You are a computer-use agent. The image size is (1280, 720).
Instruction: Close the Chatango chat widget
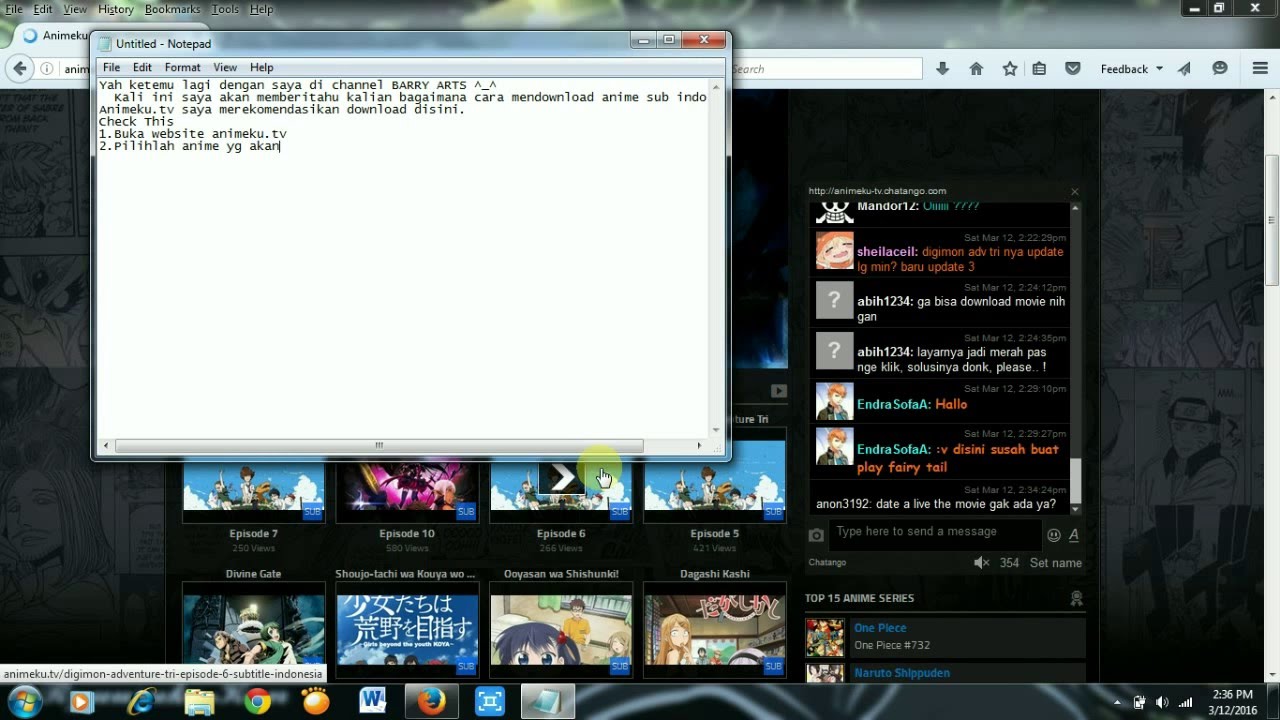[x=1075, y=191]
